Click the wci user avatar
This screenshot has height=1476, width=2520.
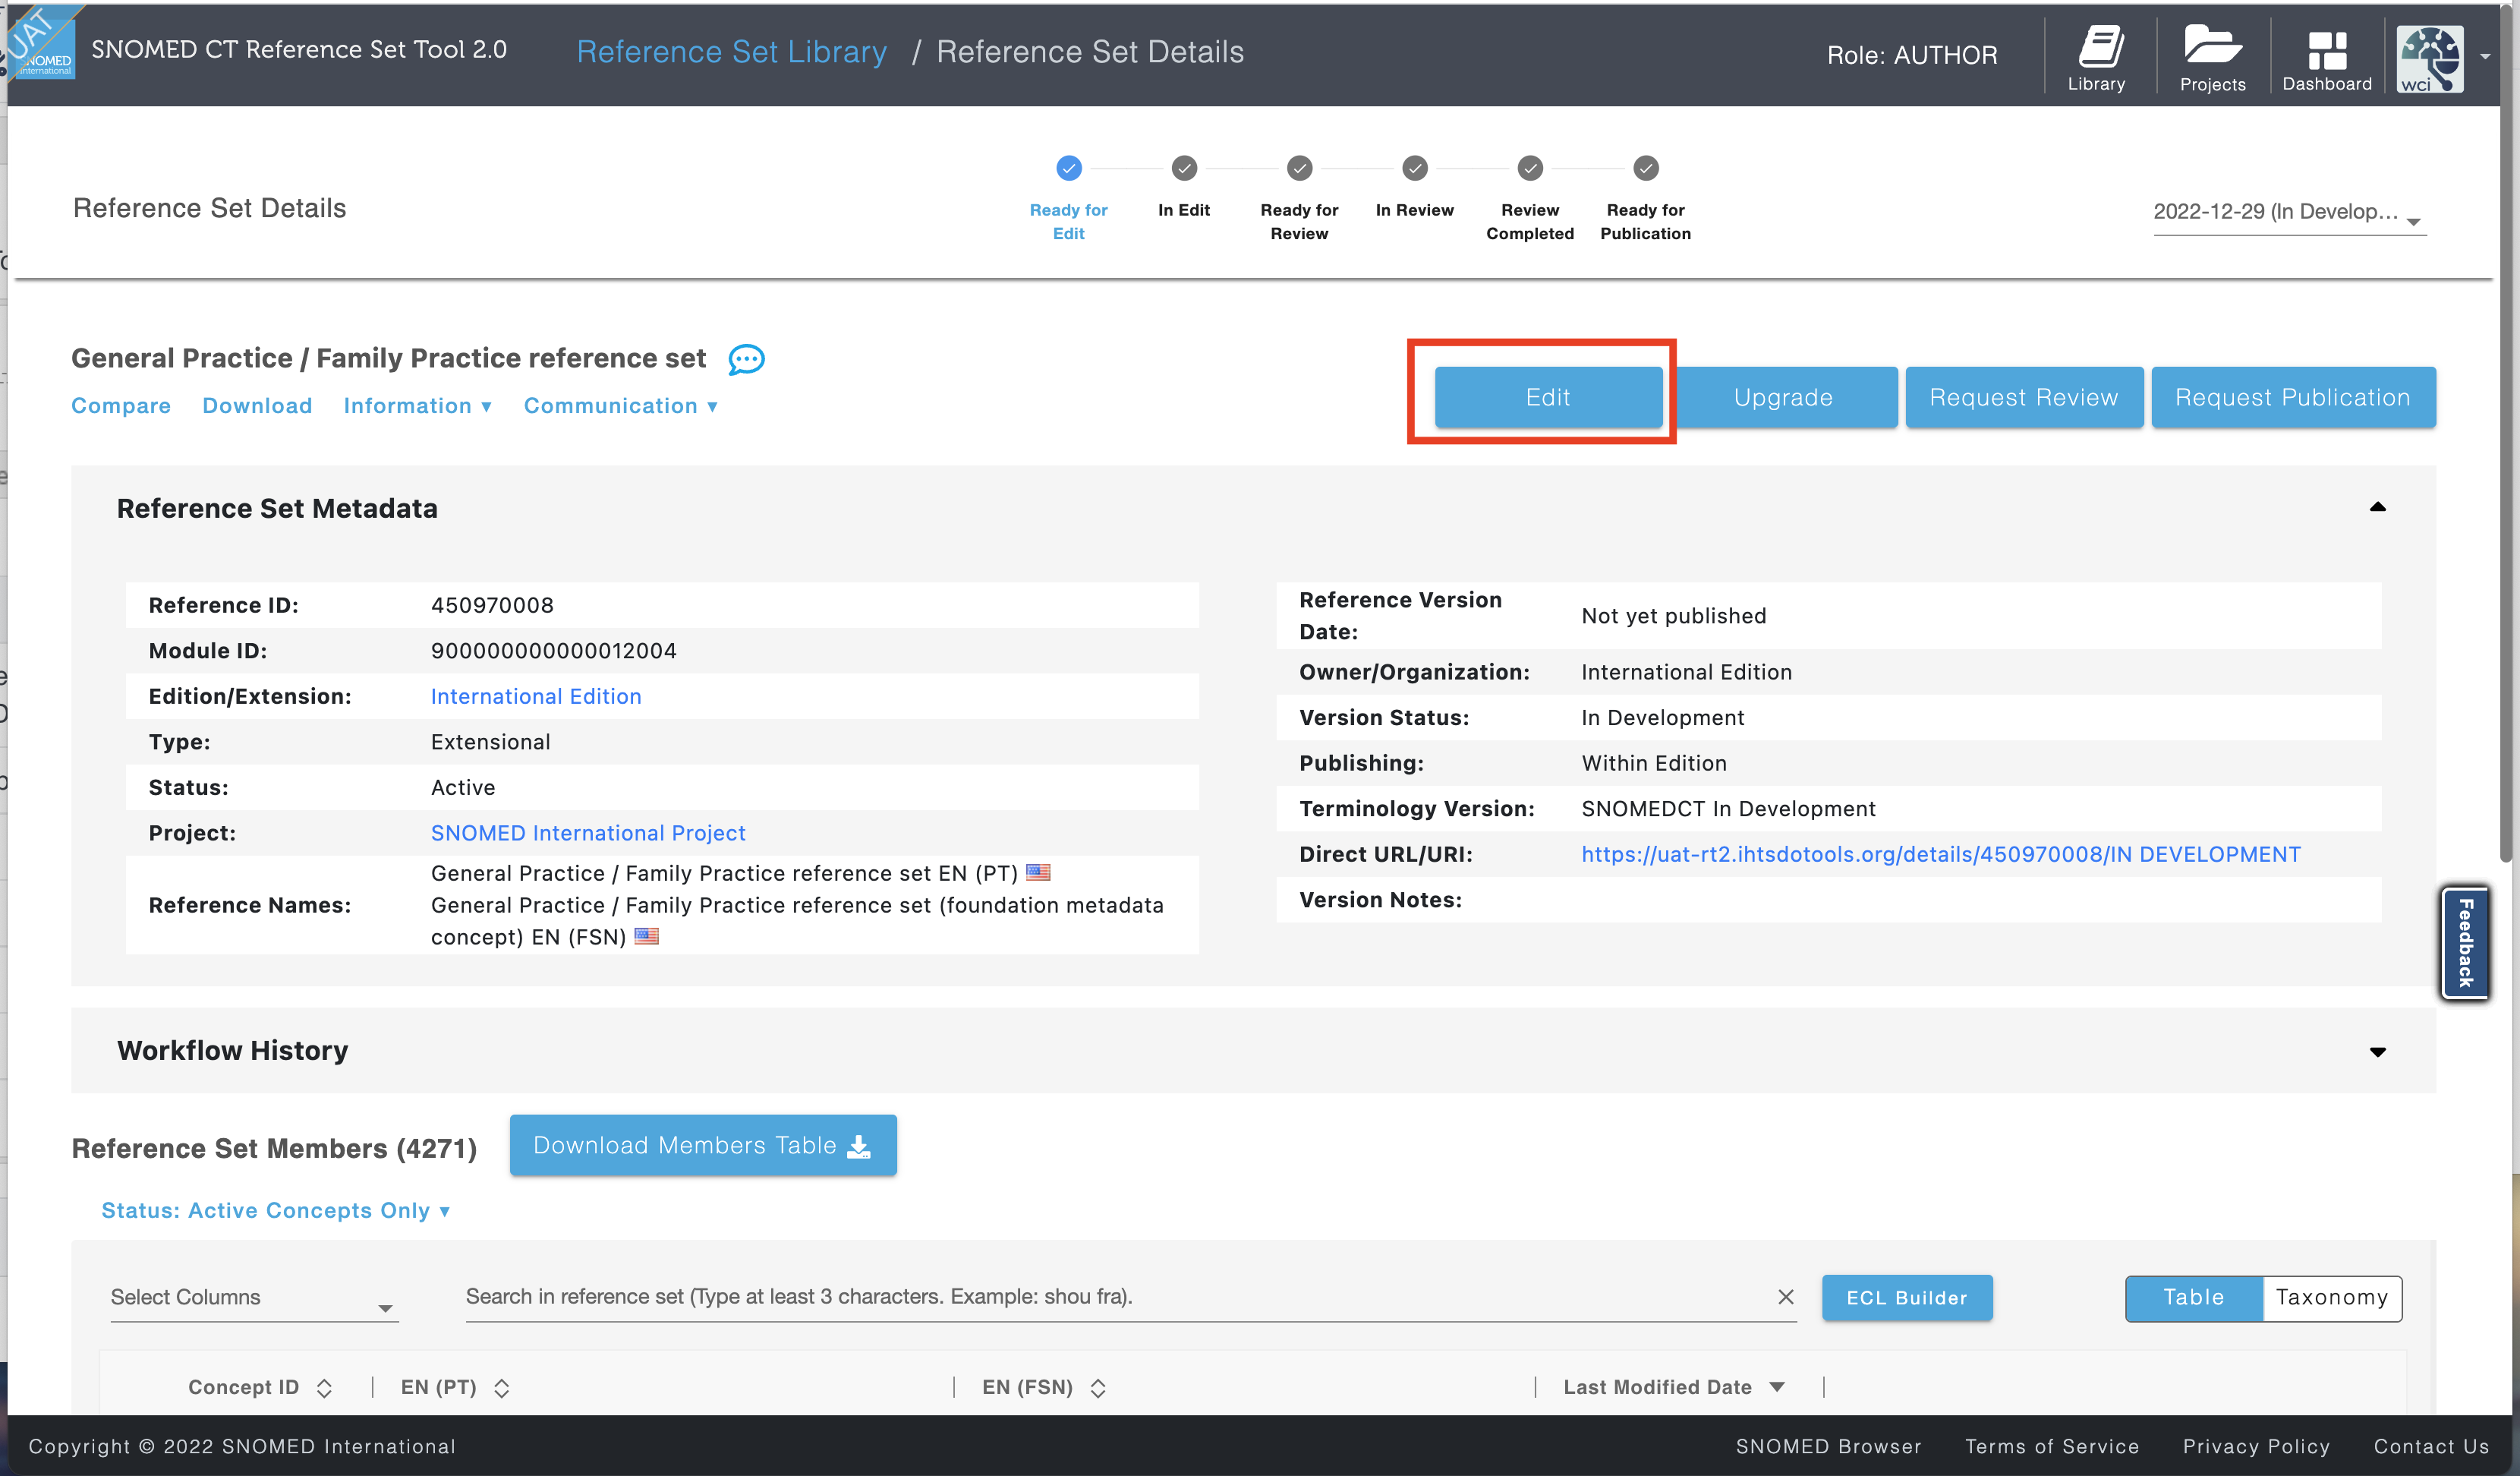(2430, 58)
